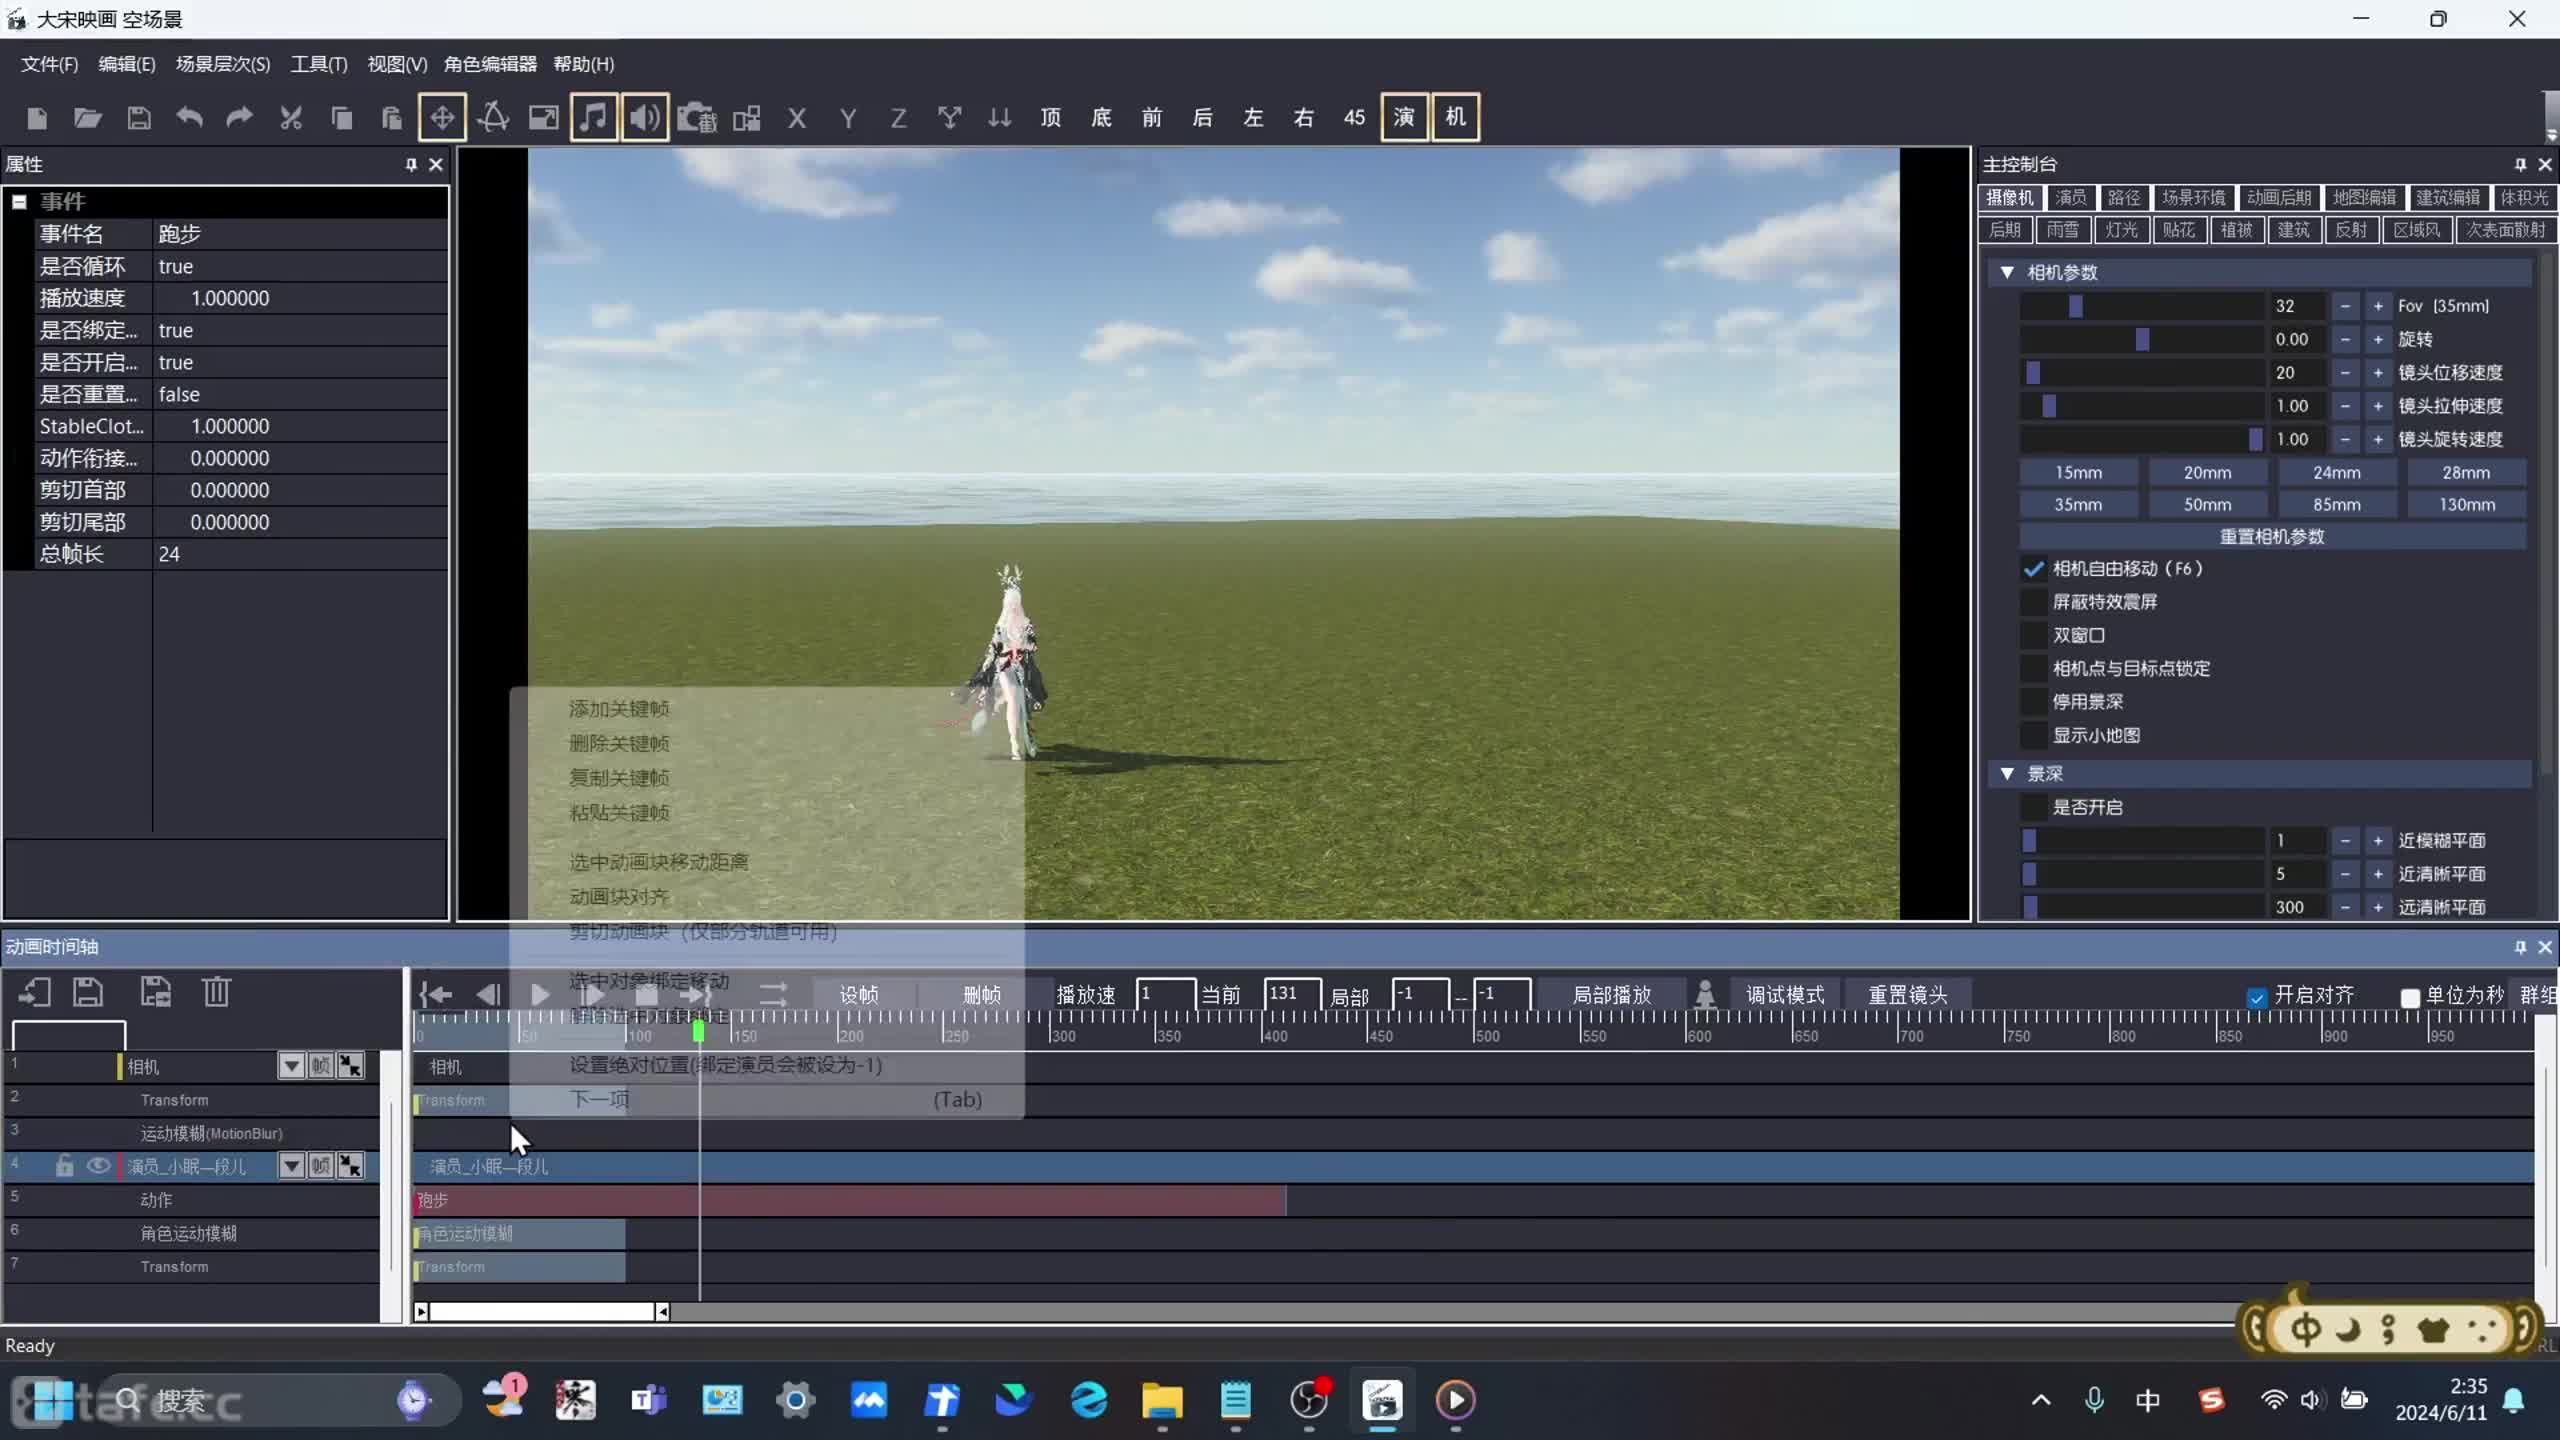
Task: Step back one frame
Action: pyautogui.click(x=488, y=995)
